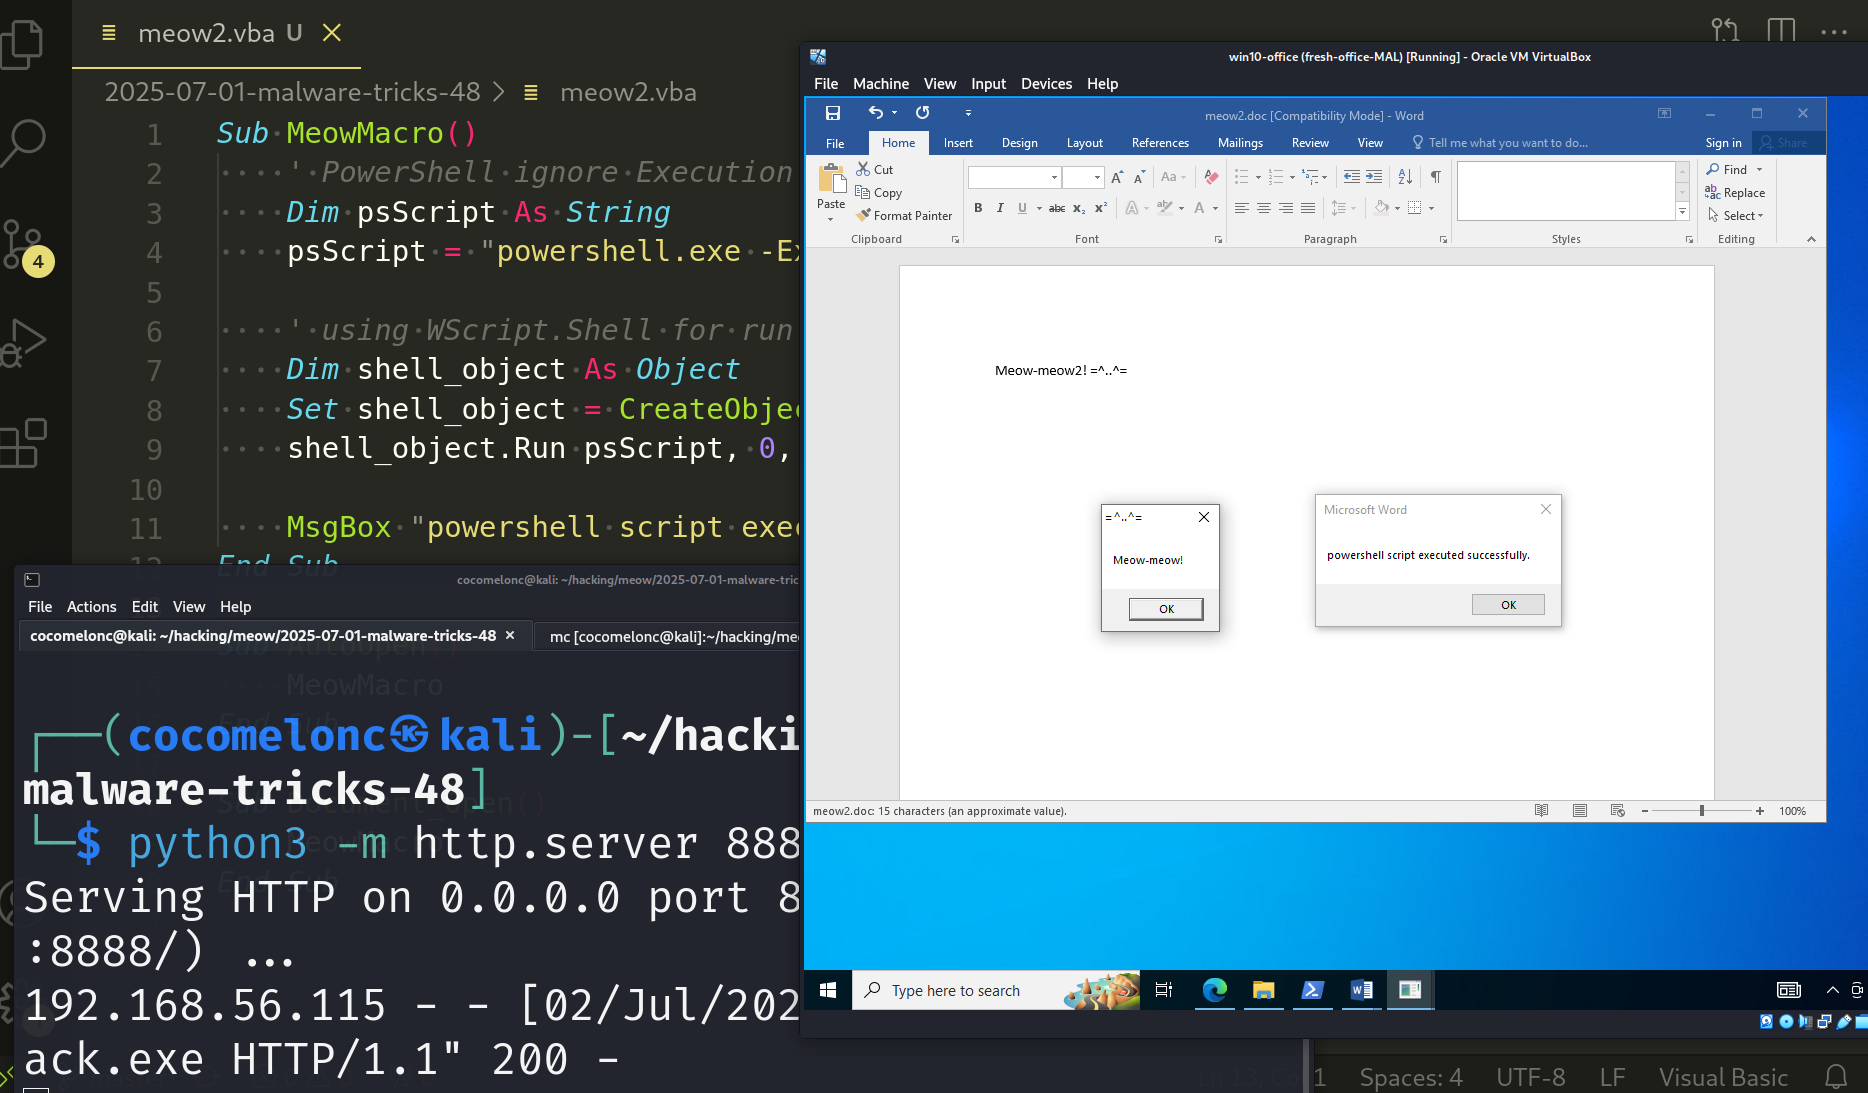Open the Select dropdown in Editing group
The width and height of the screenshot is (1868, 1093).
1736,216
